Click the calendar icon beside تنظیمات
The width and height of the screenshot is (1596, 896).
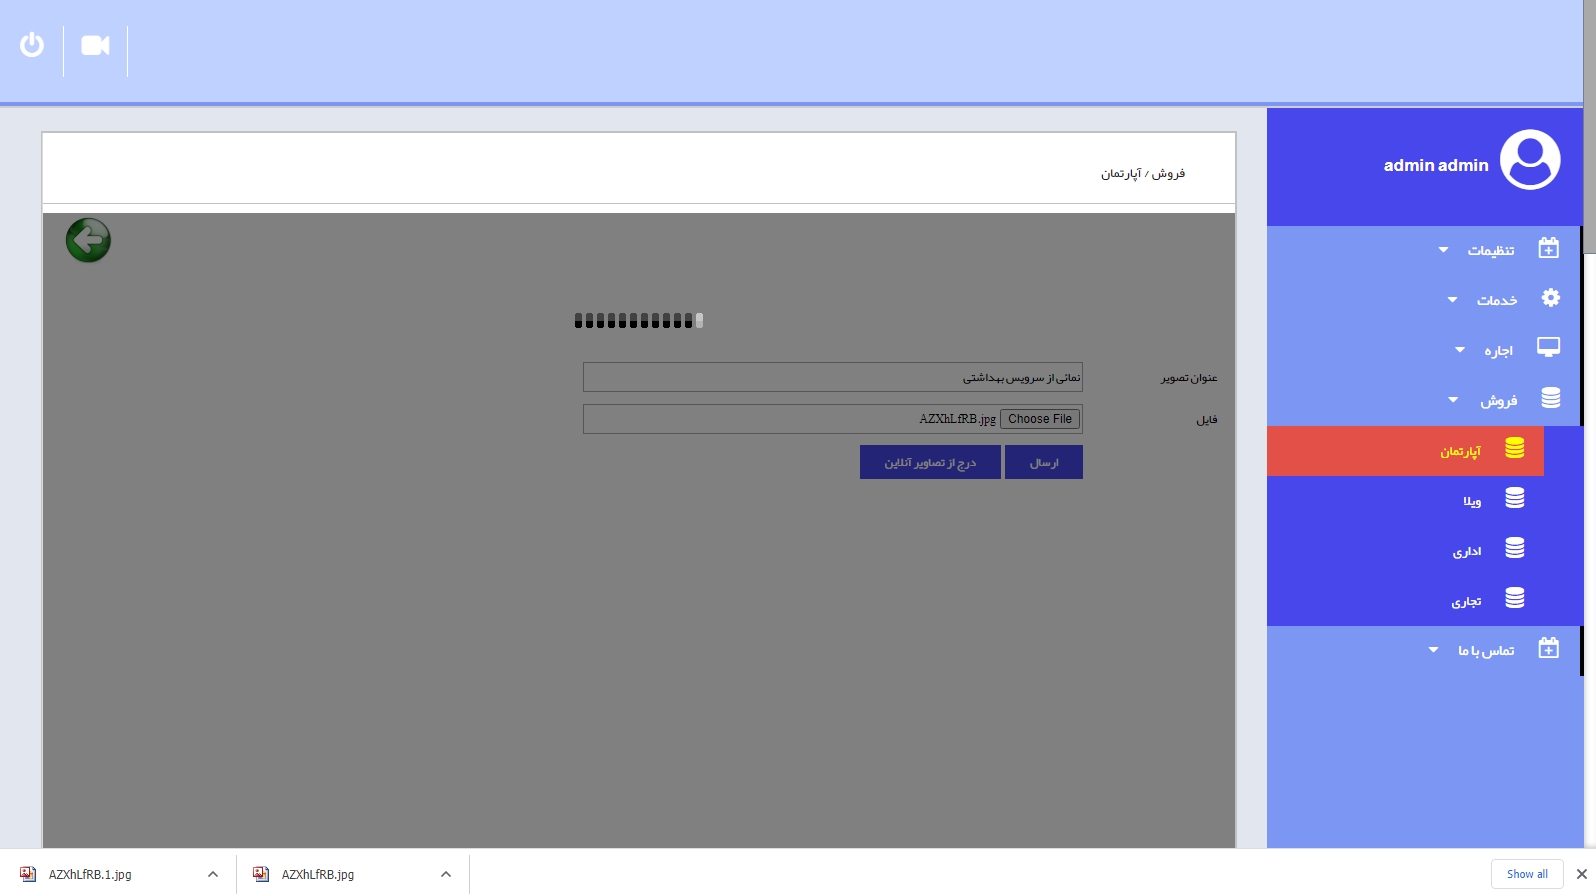pyautogui.click(x=1548, y=248)
